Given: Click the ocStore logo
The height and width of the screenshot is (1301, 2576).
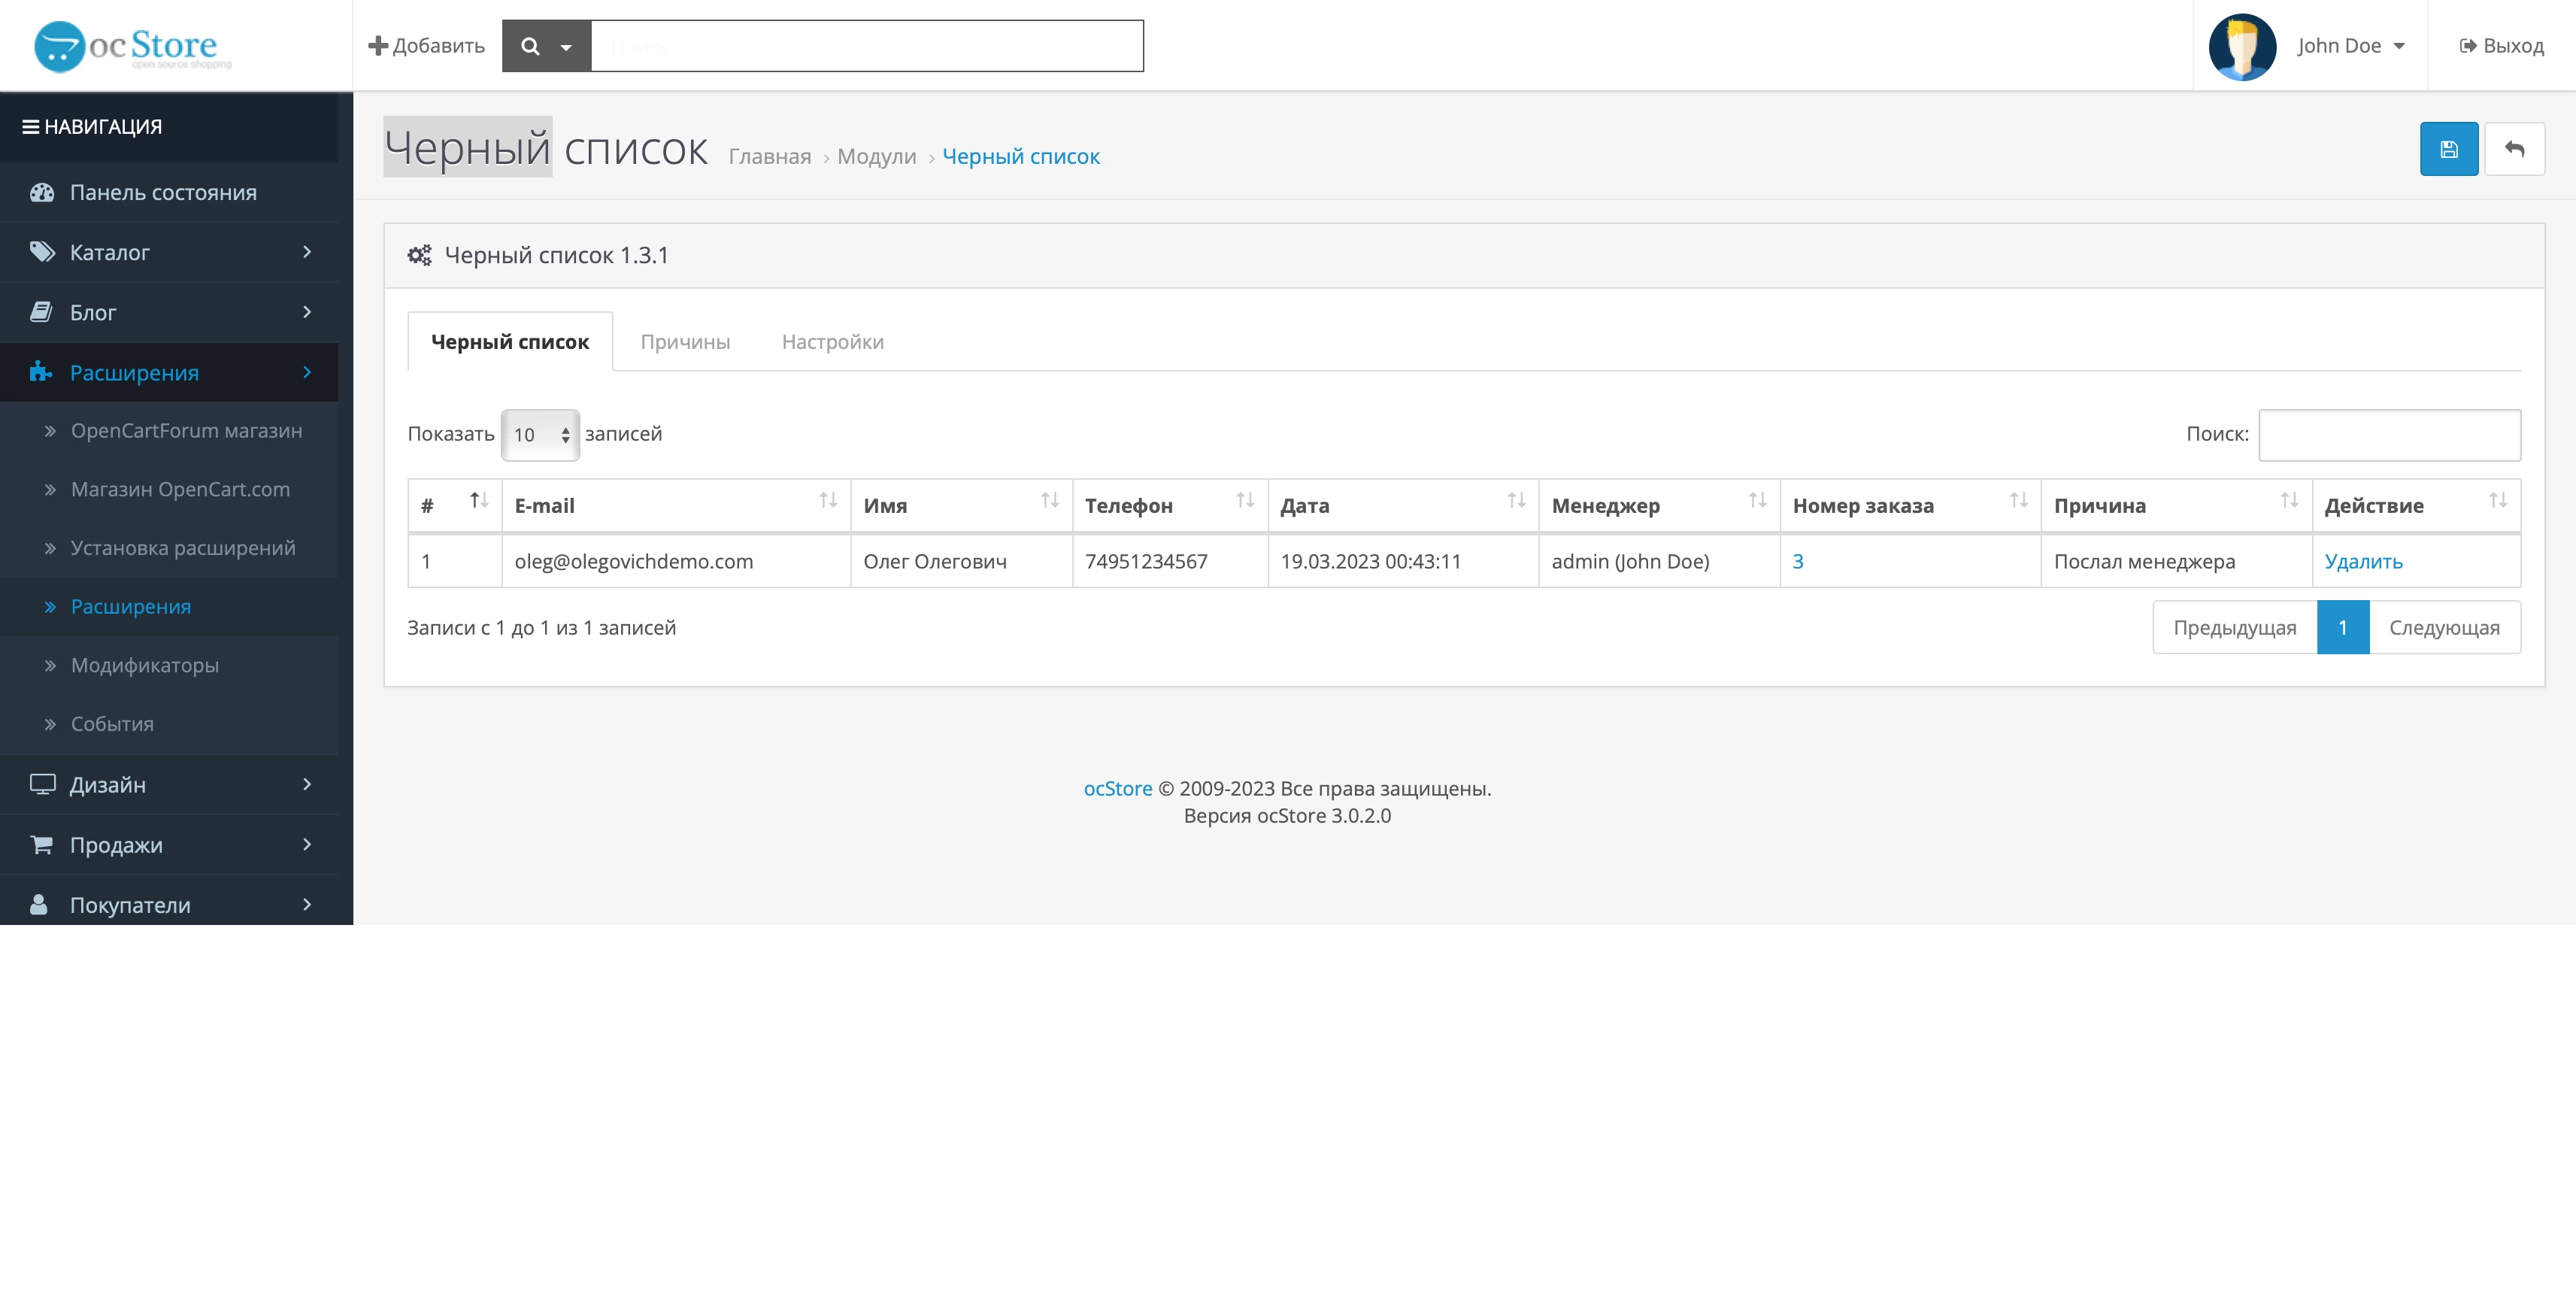Looking at the screenshot, I should (x=133, y=46).
